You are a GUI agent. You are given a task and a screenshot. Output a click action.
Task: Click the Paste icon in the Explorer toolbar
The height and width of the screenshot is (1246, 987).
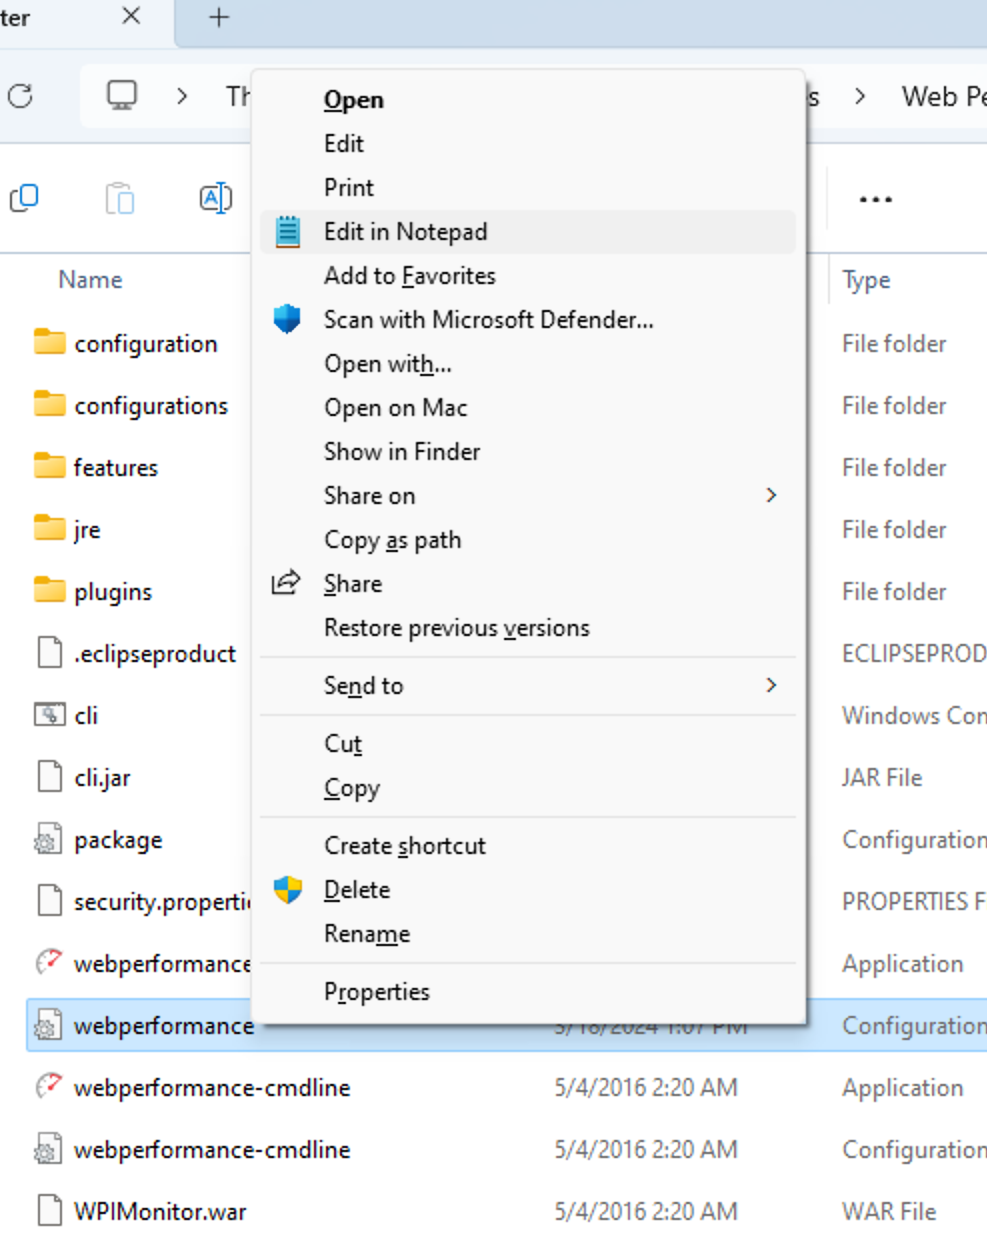pos(120,198)
